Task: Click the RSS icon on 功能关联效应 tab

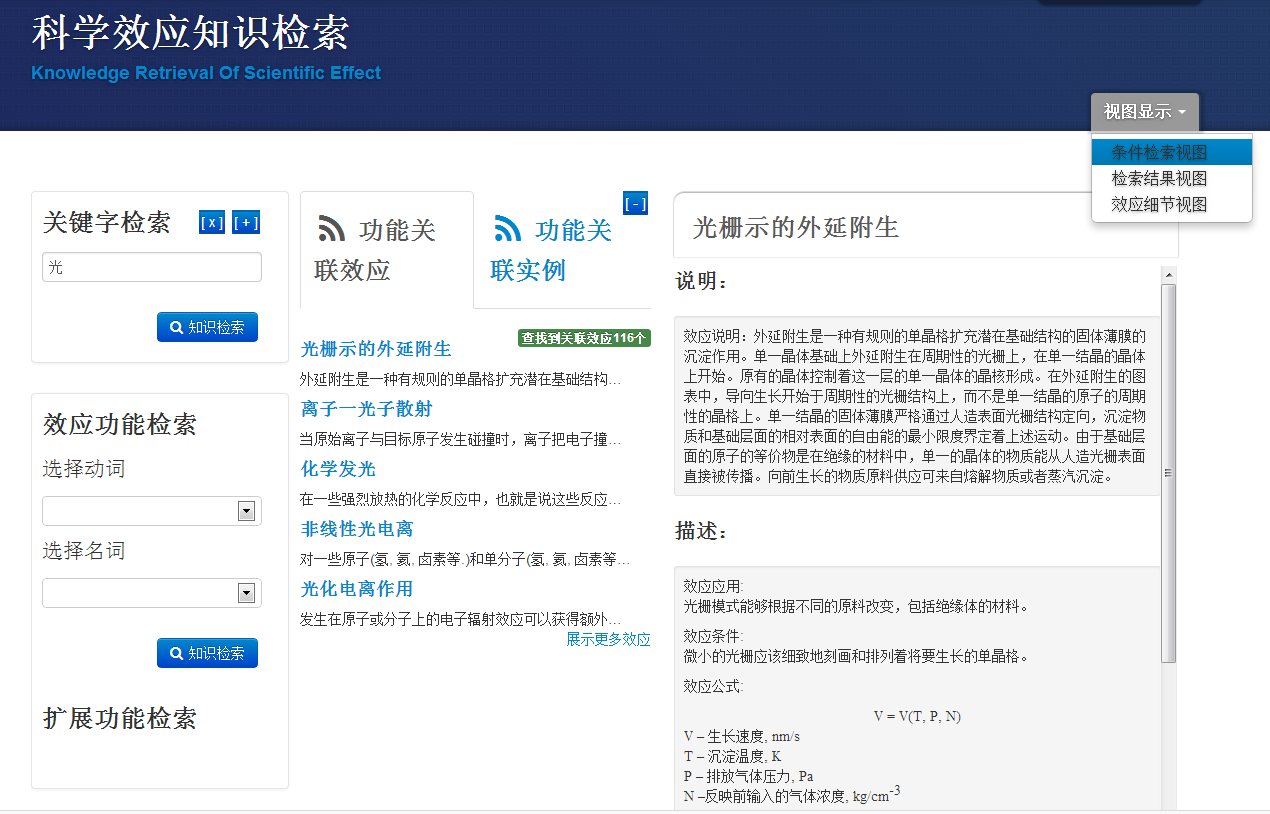Action: pyautogui.click(x=332, y=229)
